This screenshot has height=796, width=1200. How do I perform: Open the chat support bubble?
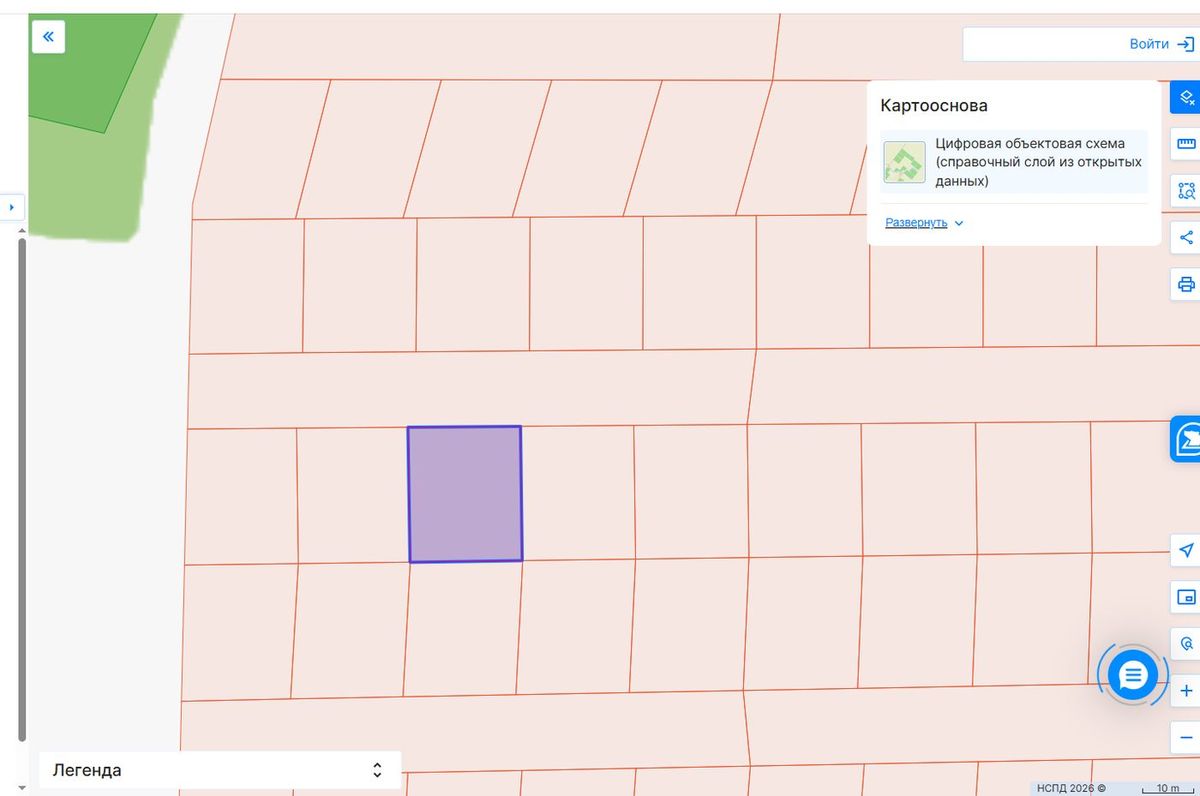(1132, 677)
